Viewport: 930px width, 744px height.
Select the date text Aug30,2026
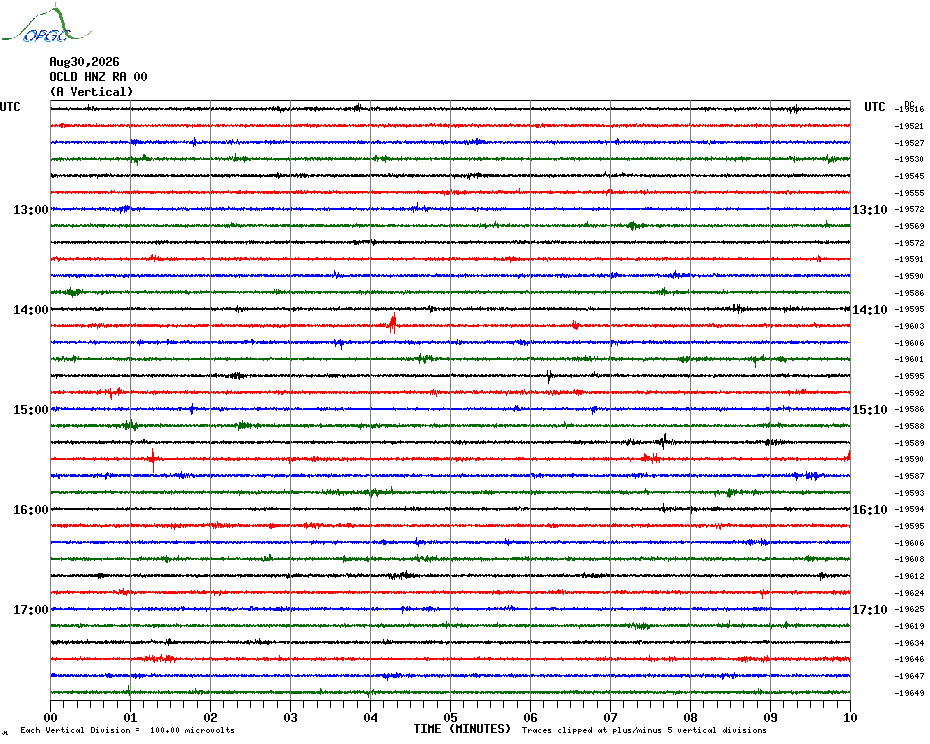pos(84,62)
